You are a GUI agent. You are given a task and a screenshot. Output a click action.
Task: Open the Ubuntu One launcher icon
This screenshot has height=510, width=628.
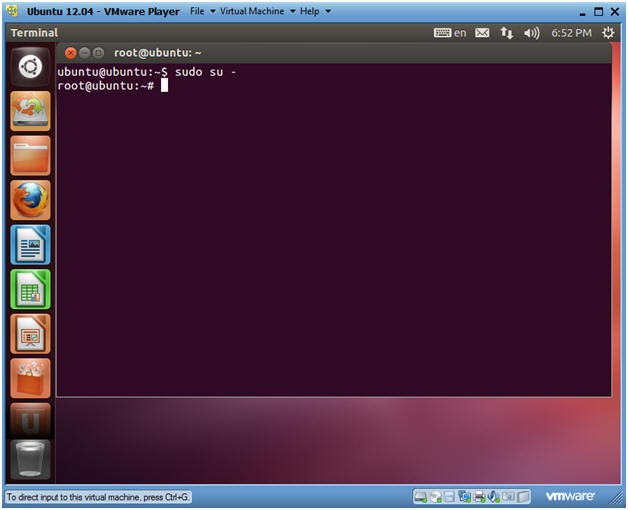pos(30,421)
